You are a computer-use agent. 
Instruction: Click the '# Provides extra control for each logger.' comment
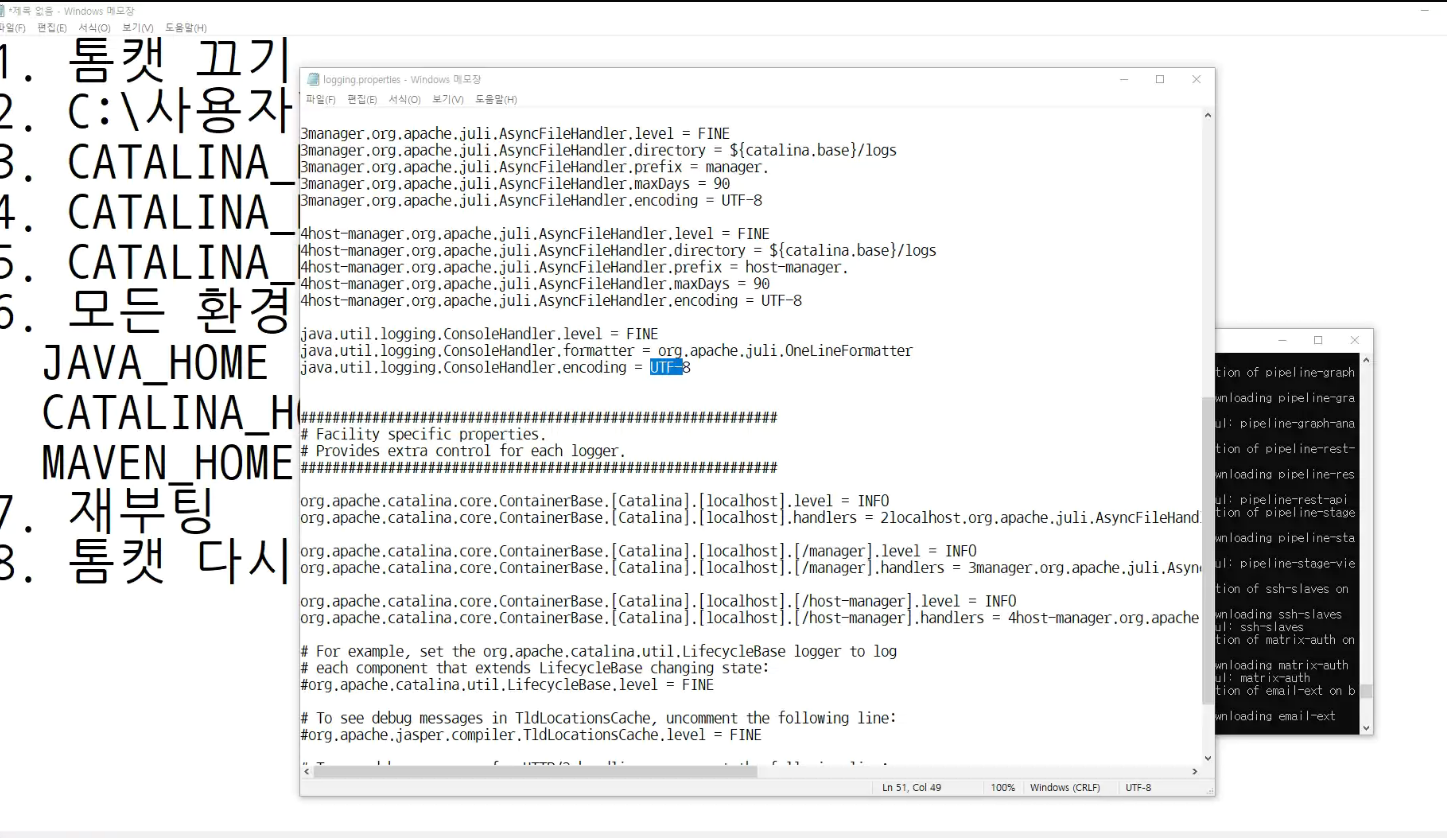click(462, 451)
